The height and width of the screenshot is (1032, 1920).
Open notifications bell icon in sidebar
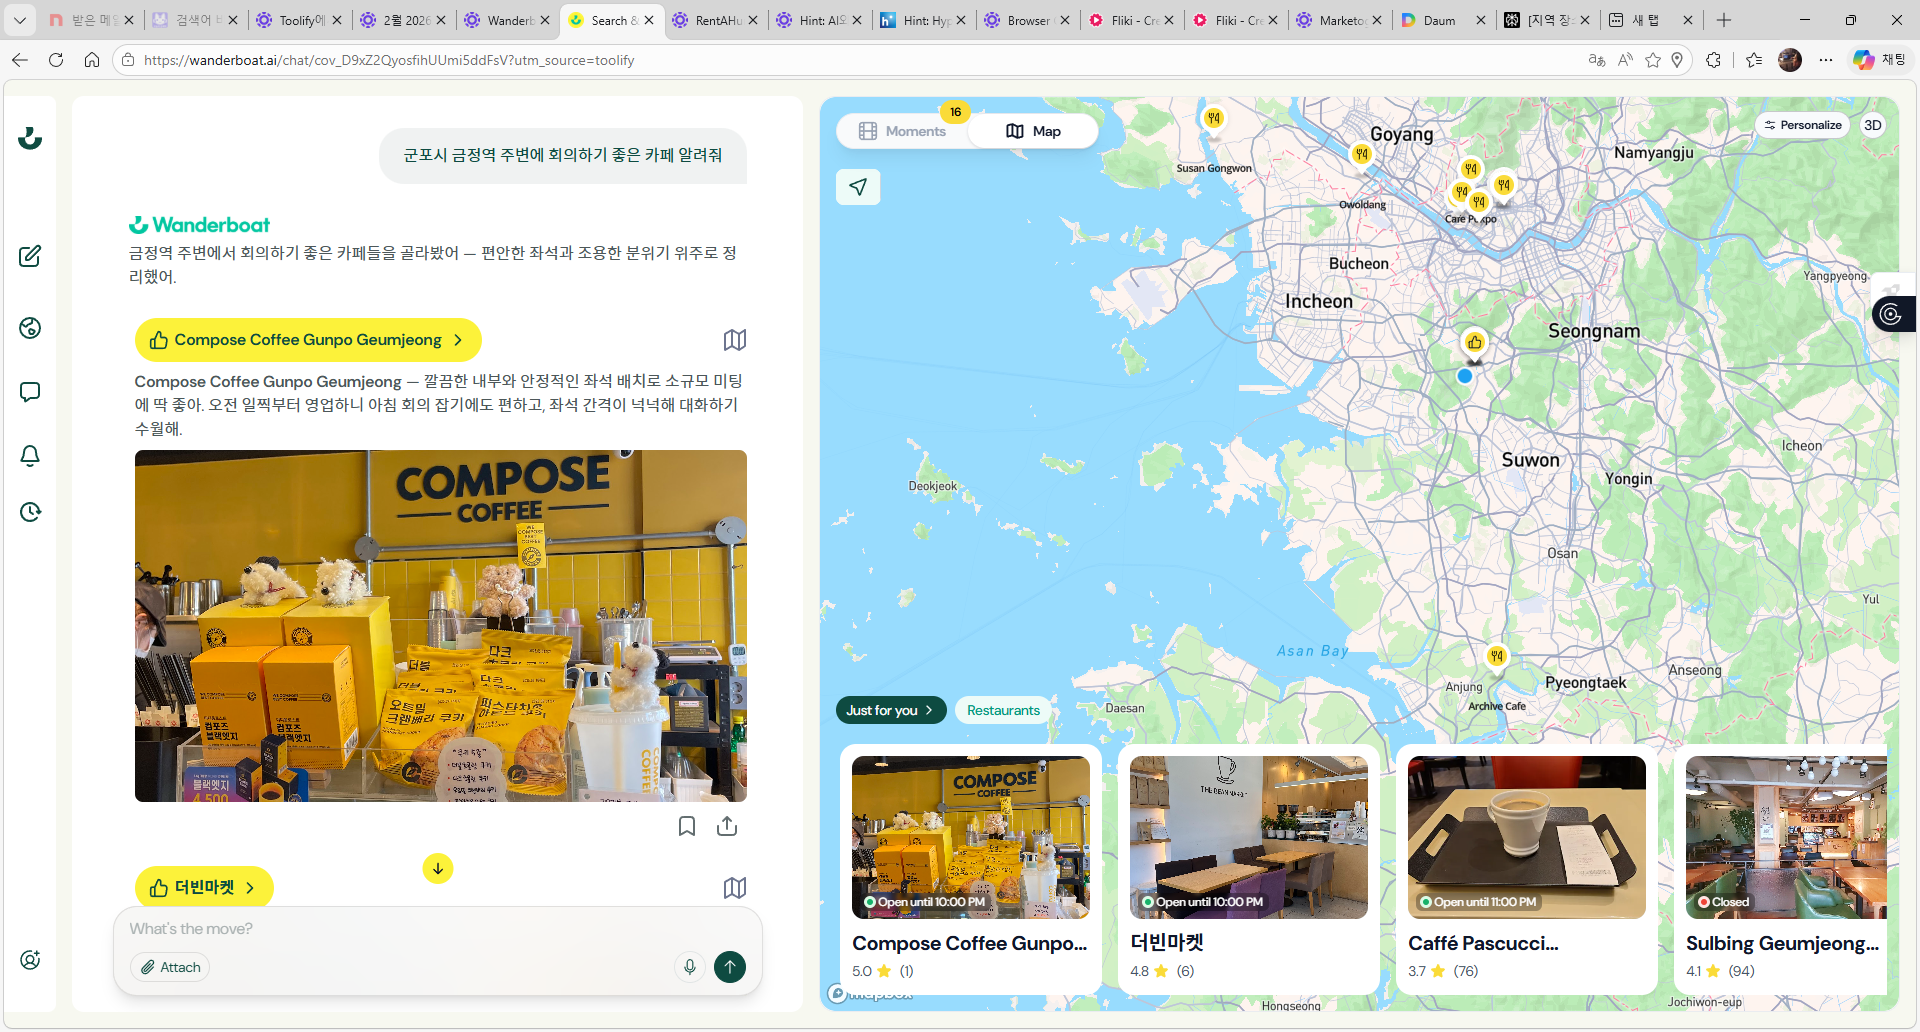(x=30, y=456)
